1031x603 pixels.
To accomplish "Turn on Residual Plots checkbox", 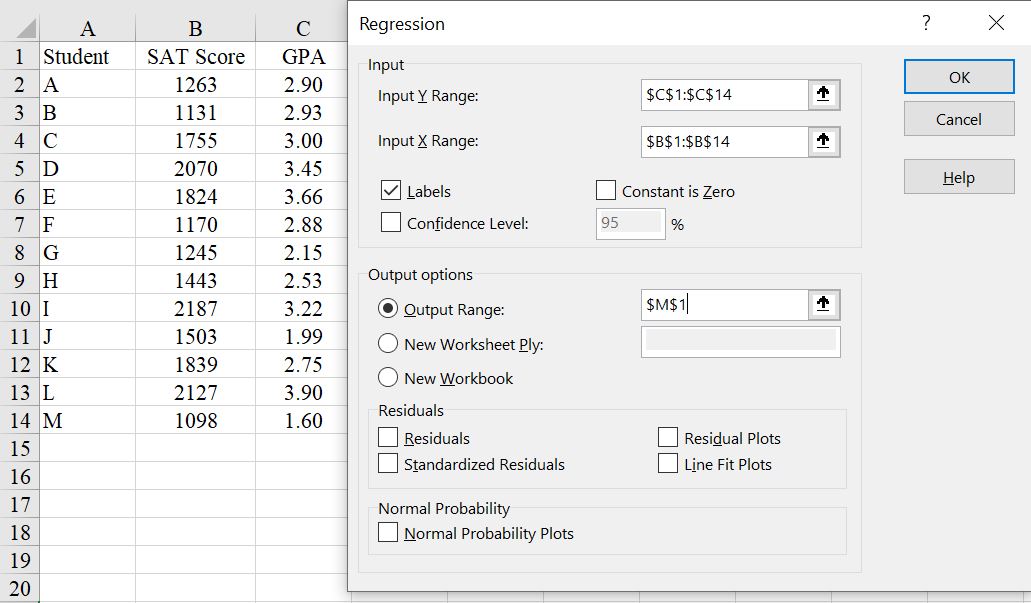I will (668, 438).
